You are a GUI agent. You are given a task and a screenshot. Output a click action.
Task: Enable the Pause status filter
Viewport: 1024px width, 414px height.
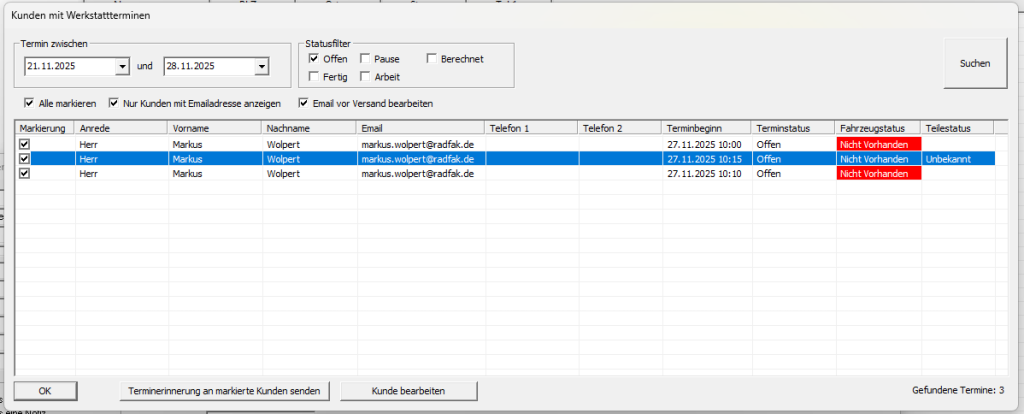(365, 59)
